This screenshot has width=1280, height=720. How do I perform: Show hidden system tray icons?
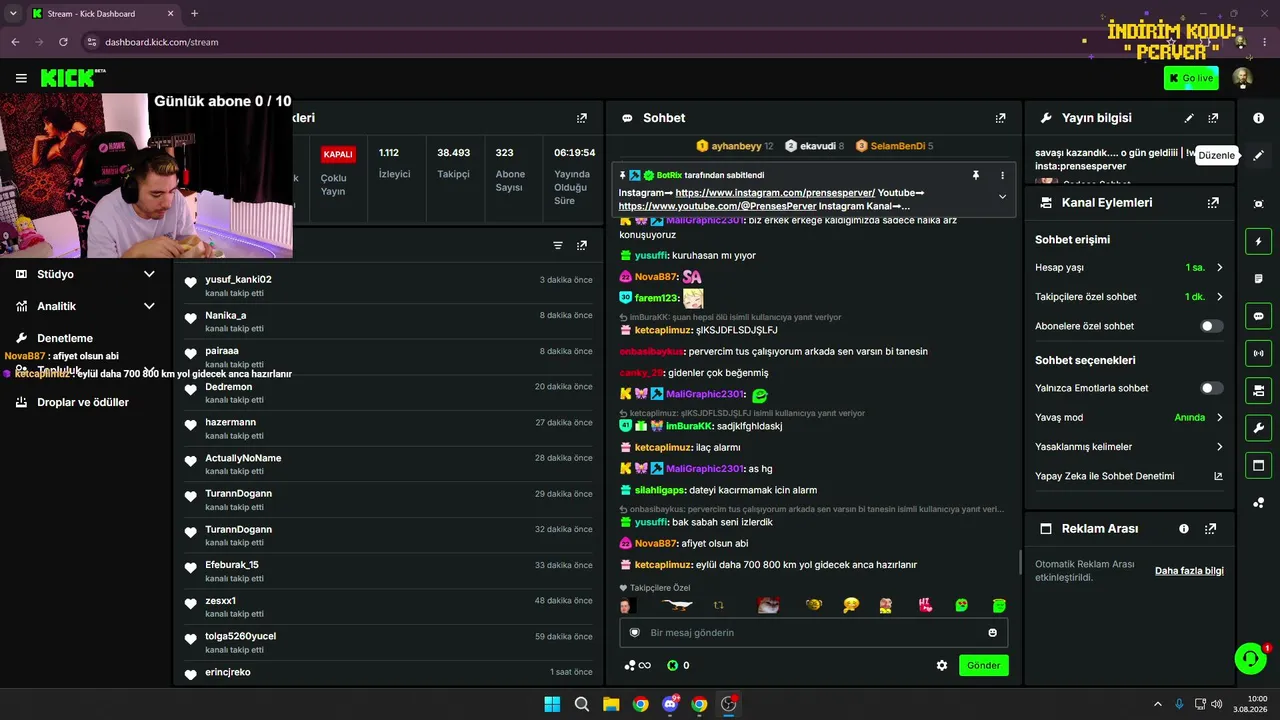(1158, 704)
